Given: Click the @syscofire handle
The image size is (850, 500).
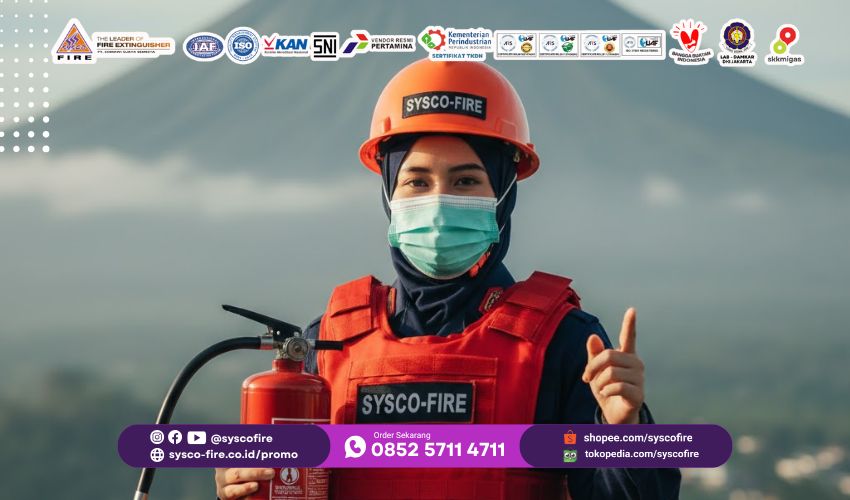Looking at the screenshot, I should click(242, 438).
